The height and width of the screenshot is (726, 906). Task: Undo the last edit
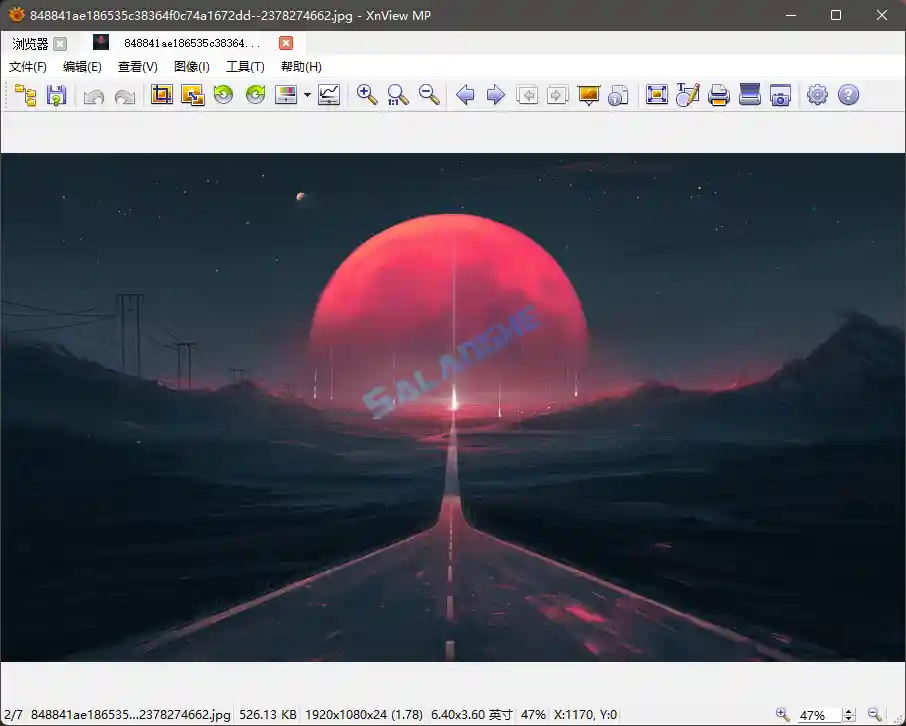[94, 95]
